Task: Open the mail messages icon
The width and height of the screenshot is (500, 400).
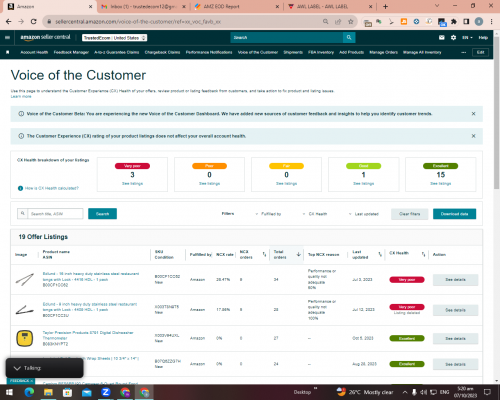Action: point(442,38)
